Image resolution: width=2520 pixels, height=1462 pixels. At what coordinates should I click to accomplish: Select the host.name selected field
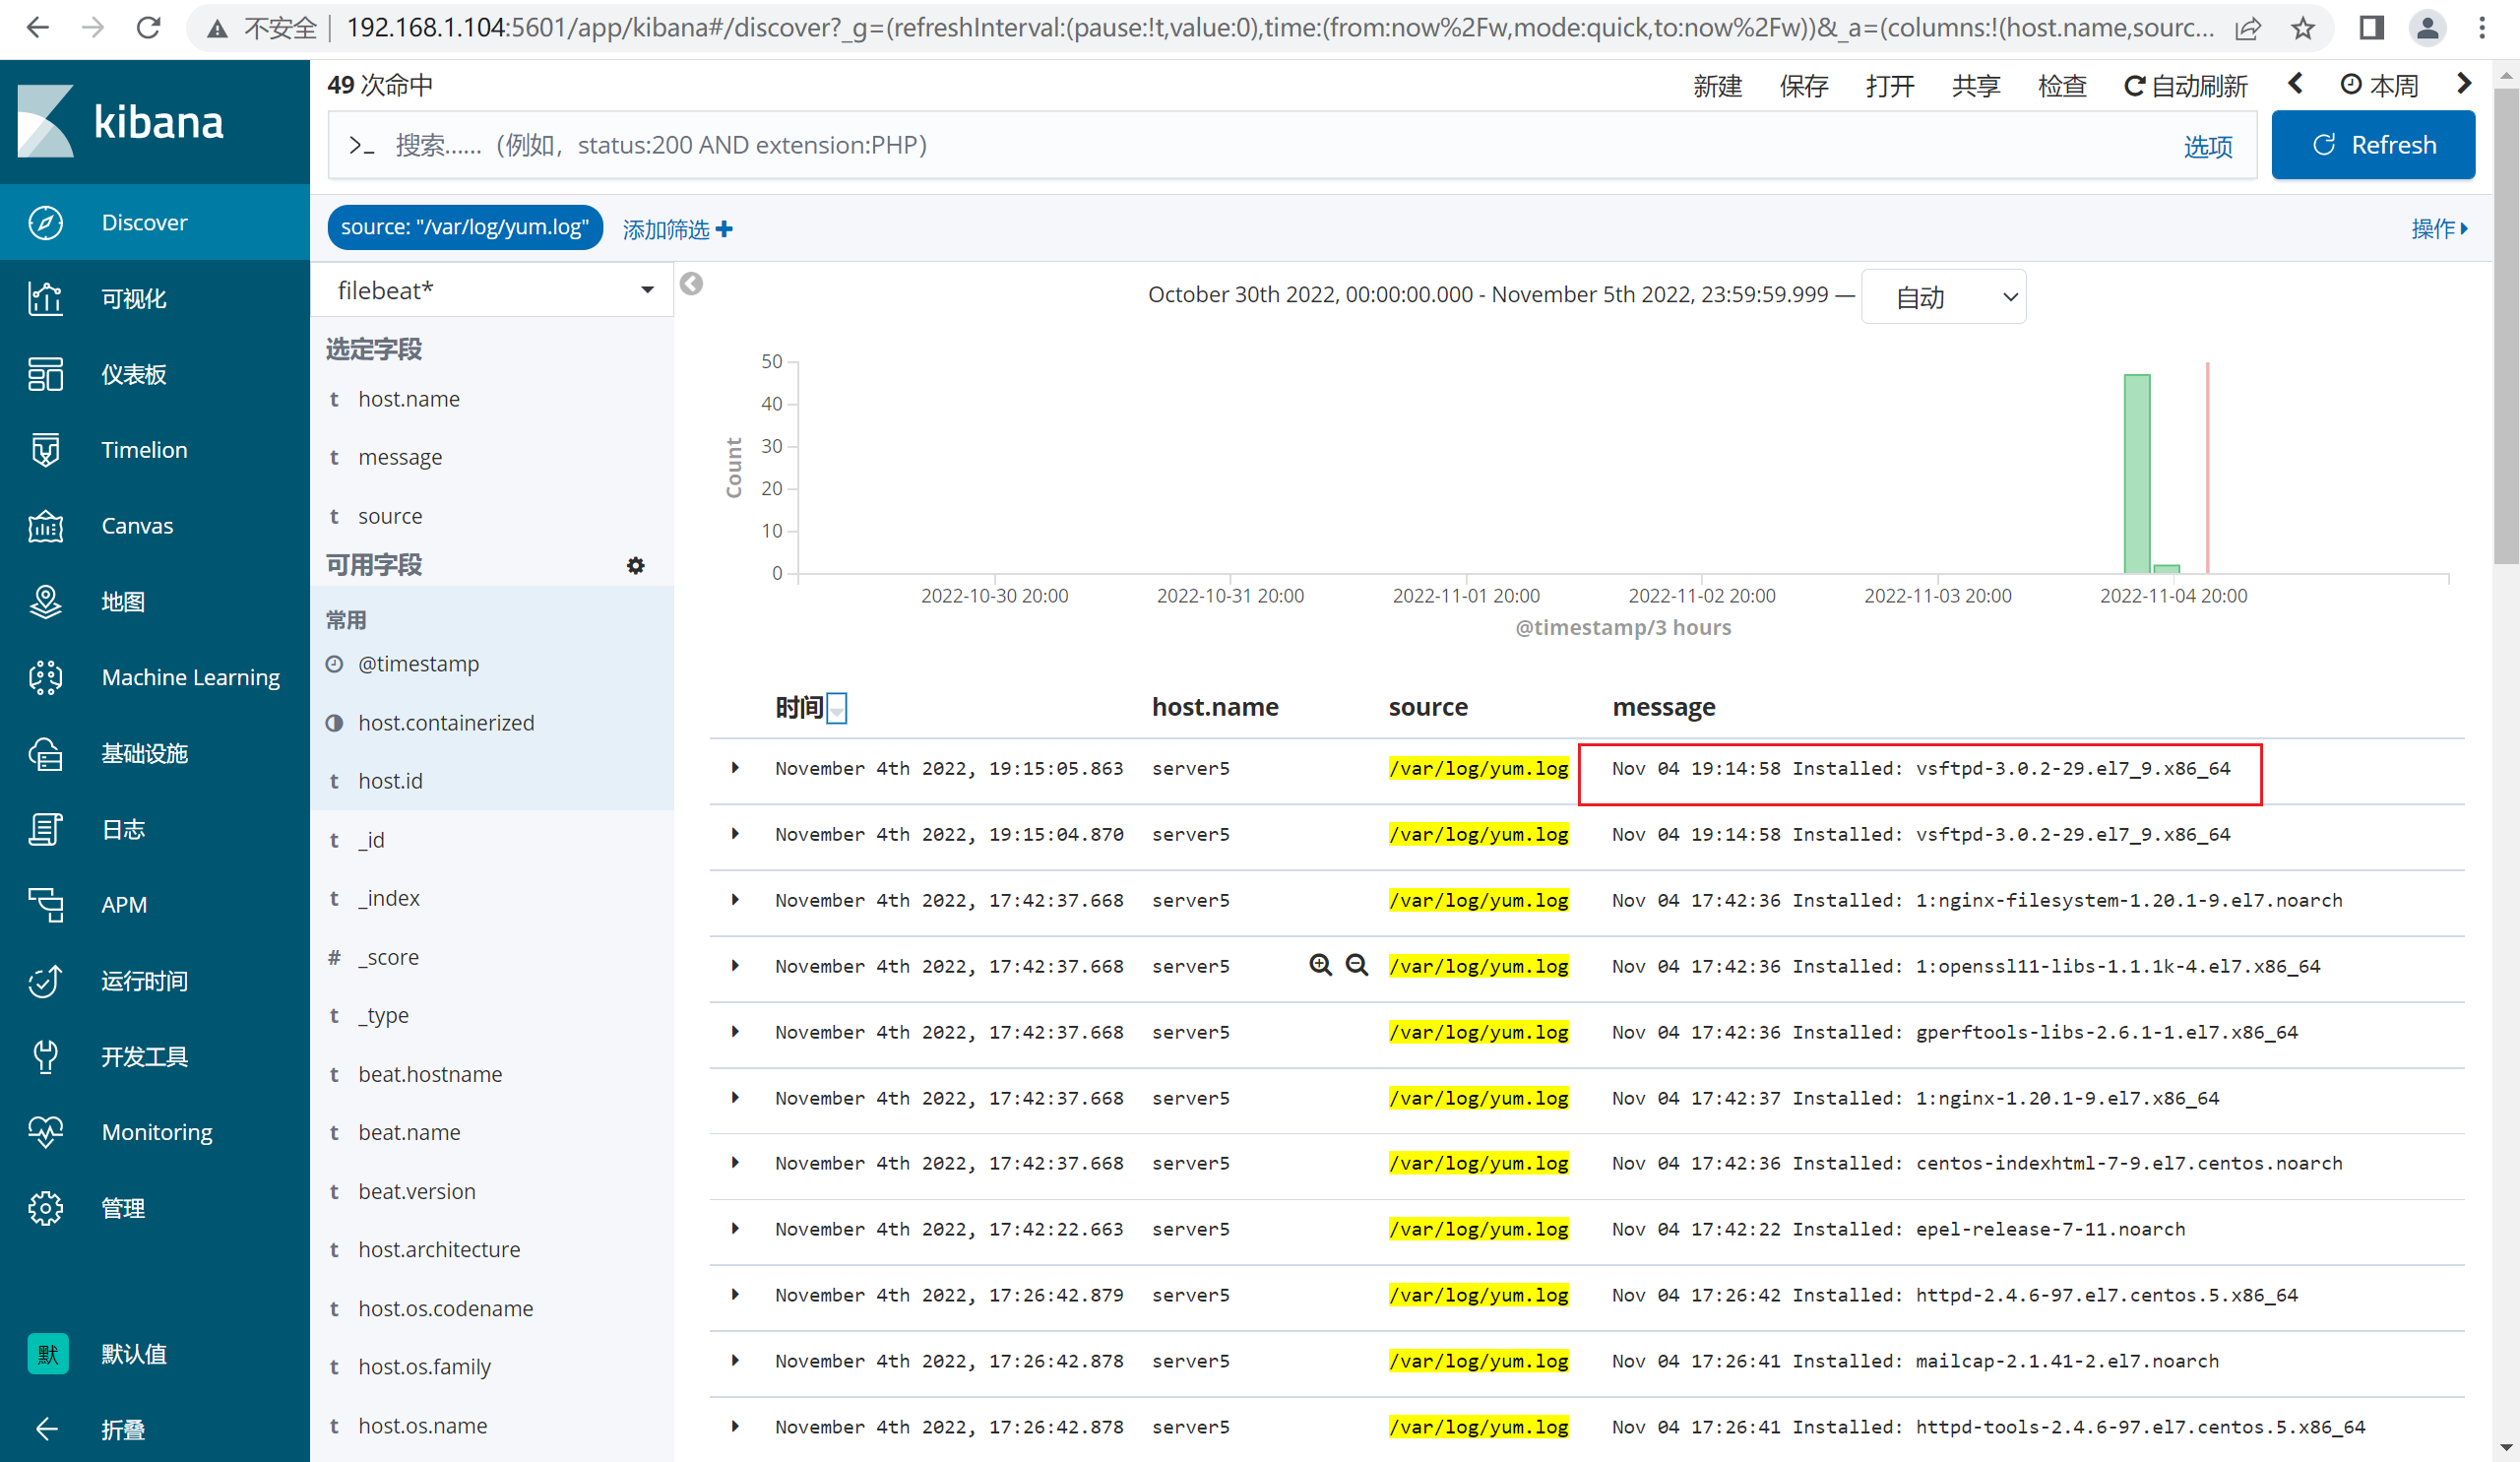409,399
